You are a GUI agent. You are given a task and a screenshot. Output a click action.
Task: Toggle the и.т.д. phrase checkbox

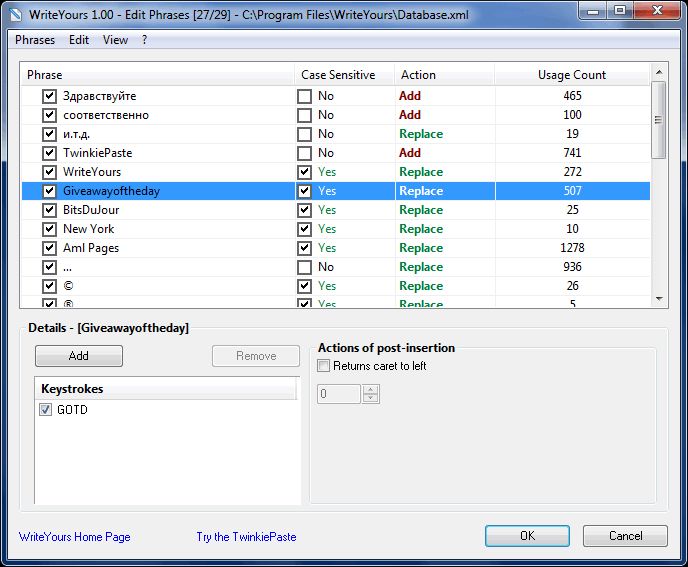[x=49, y=134]
